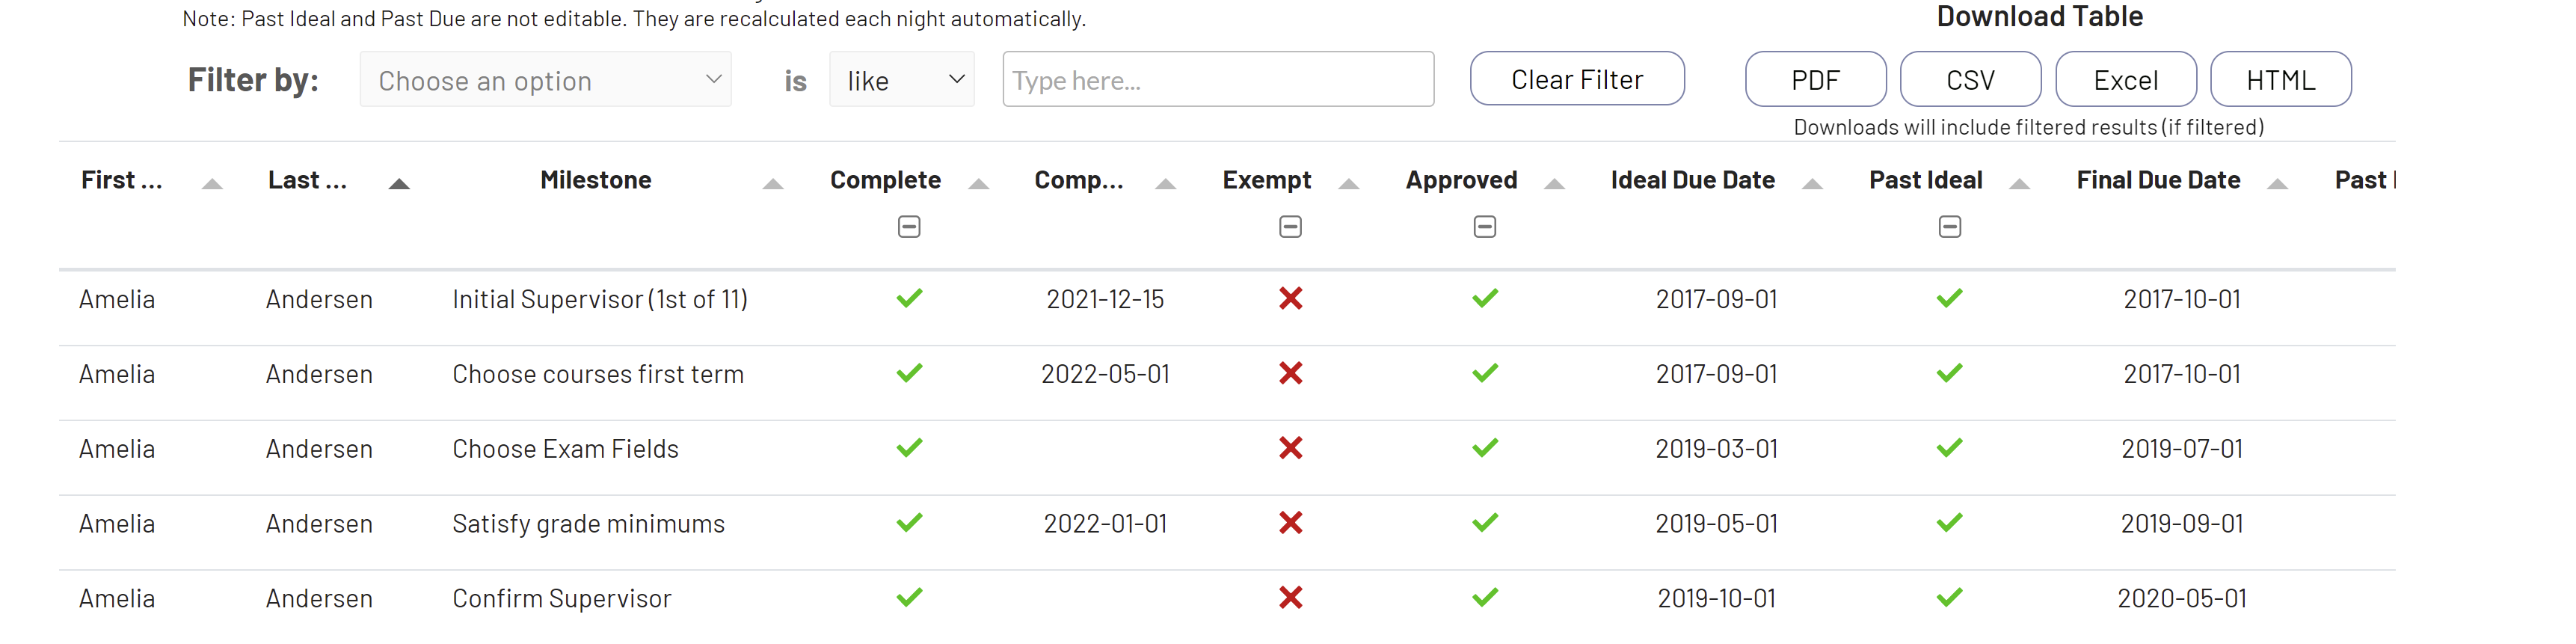Click the 'Type here...' filter text field
The width and height of the screenshot is (2576, 644).
click(x=1218, y=80)
